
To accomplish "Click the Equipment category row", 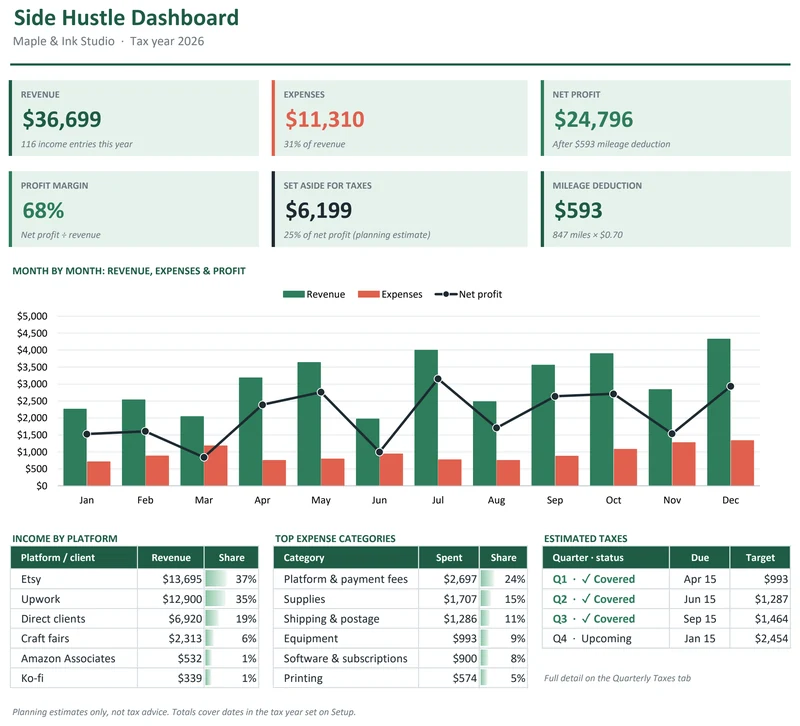I will pyautogui.click(x=401, y=639).
